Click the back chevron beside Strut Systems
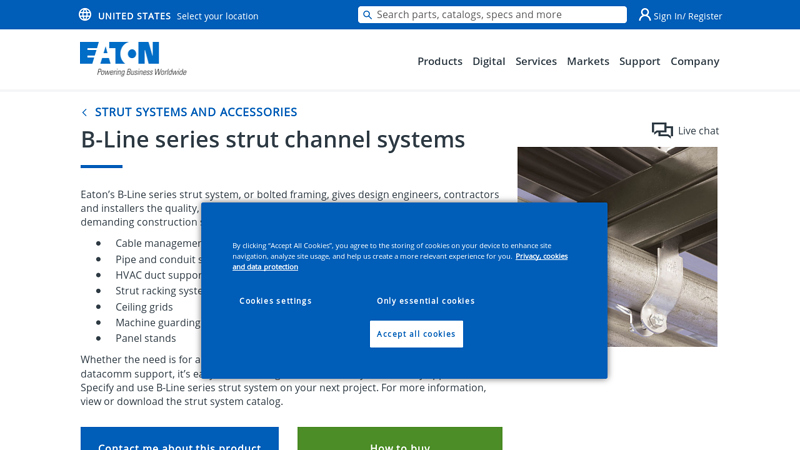800x450 pixels. pos(84,112)
